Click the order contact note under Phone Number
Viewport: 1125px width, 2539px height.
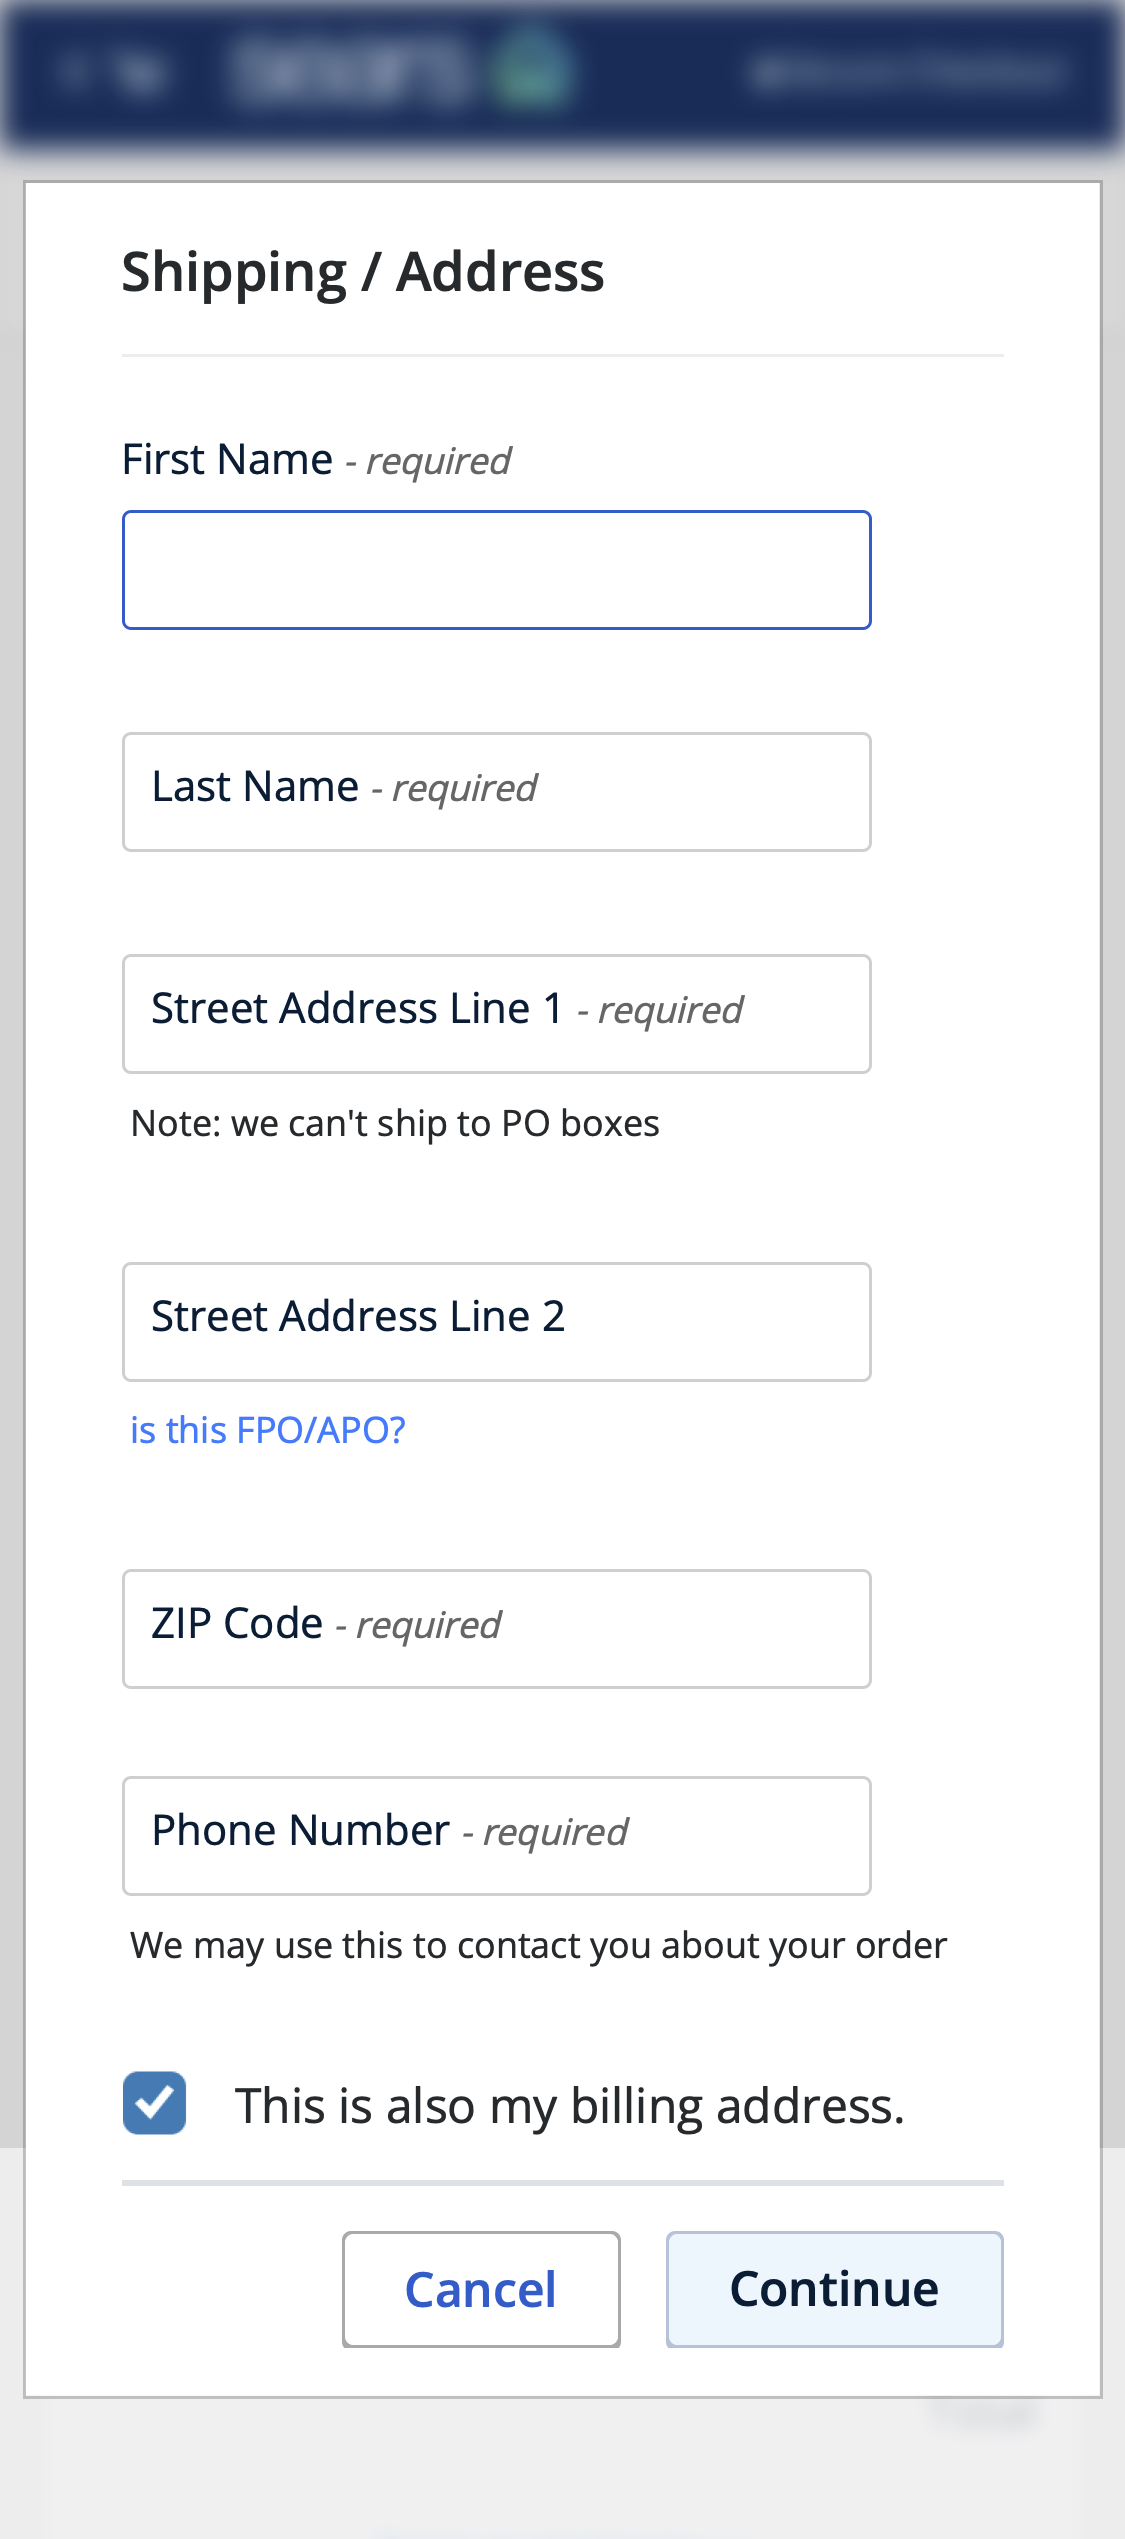click(x=538, y=1946)
